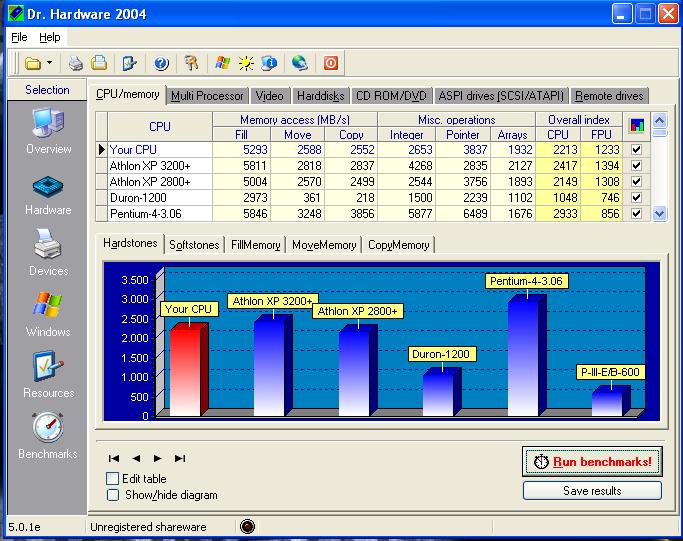Image resolution: width=683 pixels, height=541 pixels.
Task: Click the yellow sun toolbar icon
Action: pyautogui.click(x=246, y=64)
